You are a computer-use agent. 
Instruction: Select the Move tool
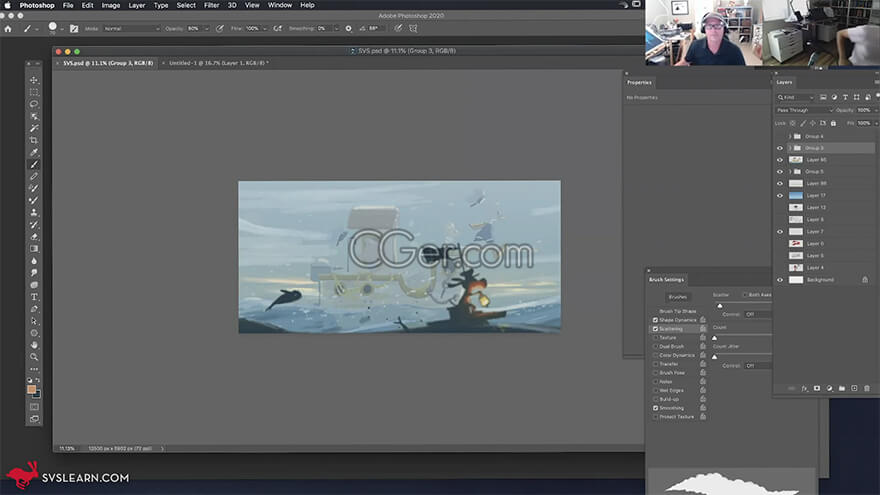coord(34,80)
